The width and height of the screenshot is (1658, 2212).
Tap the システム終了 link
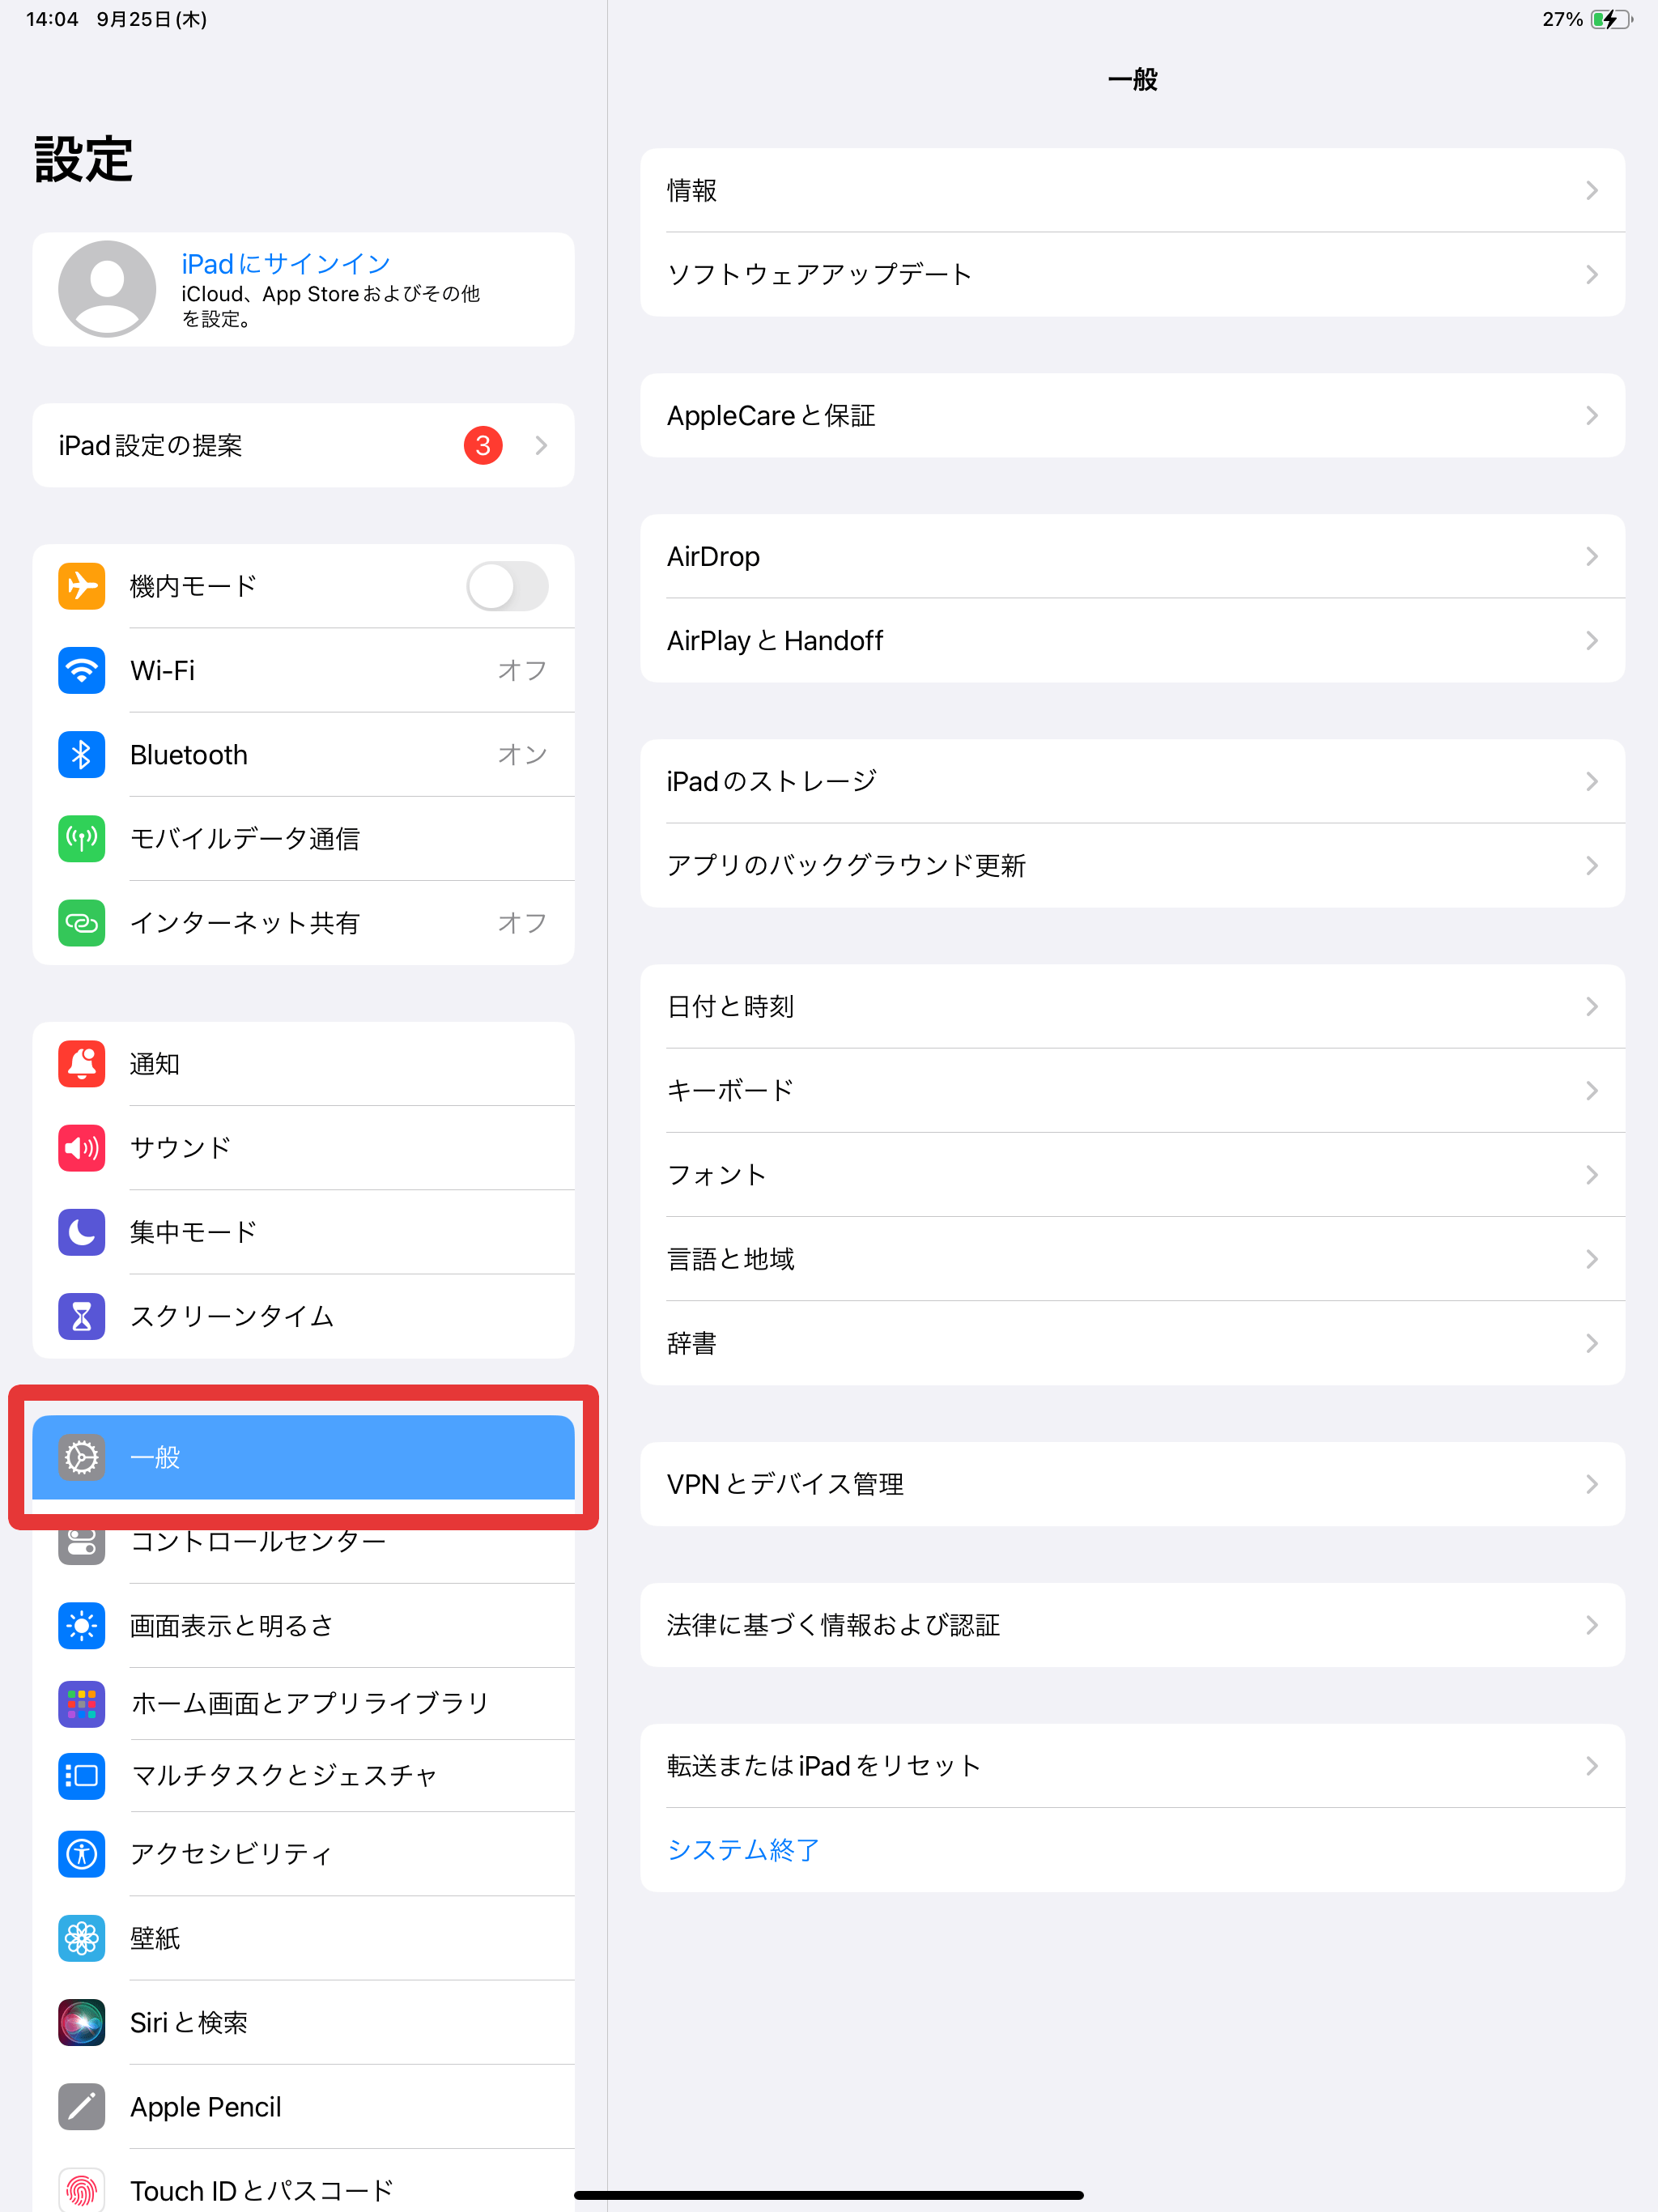click(743, 1849)
